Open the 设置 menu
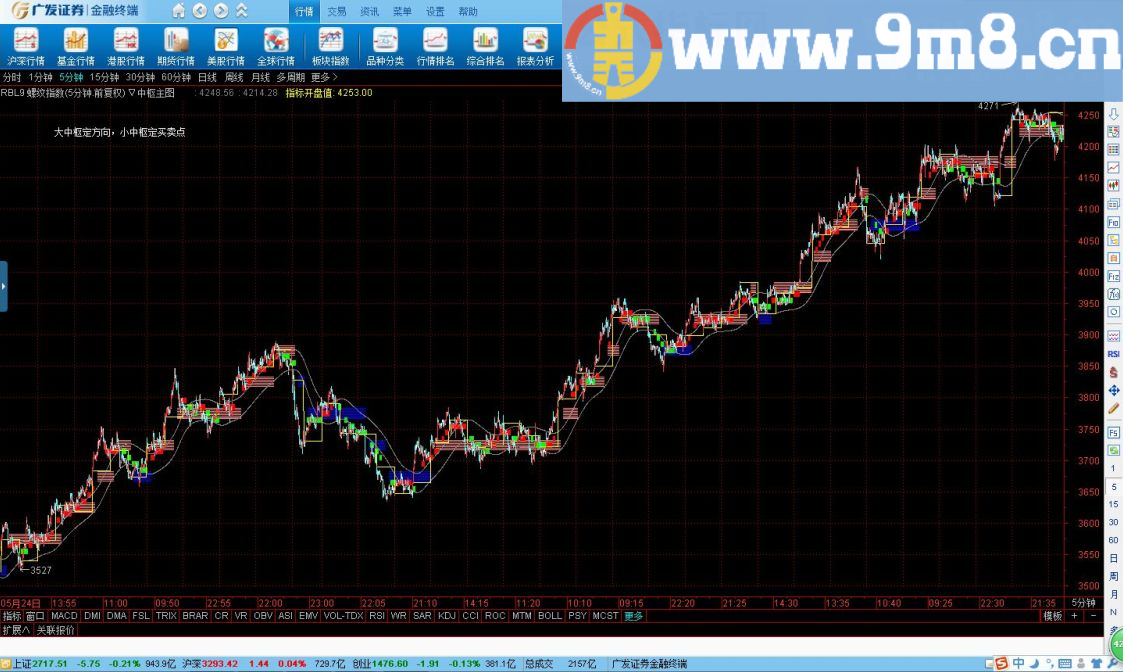Viewport: 1123px width, 672px height. 435,12
